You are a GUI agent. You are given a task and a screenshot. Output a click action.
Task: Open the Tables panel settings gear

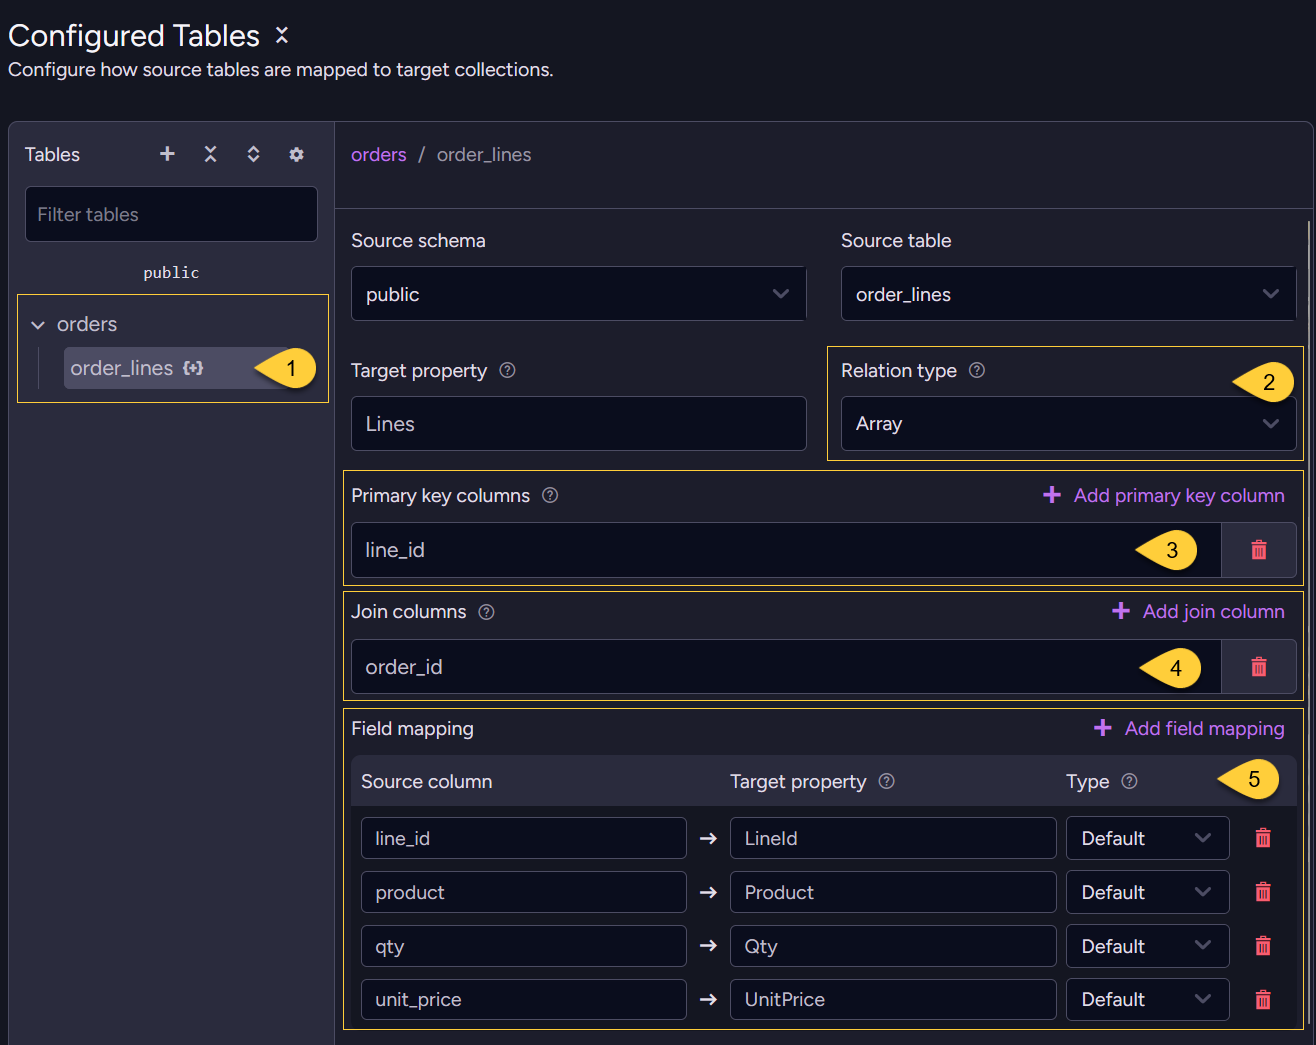point(296,154)
